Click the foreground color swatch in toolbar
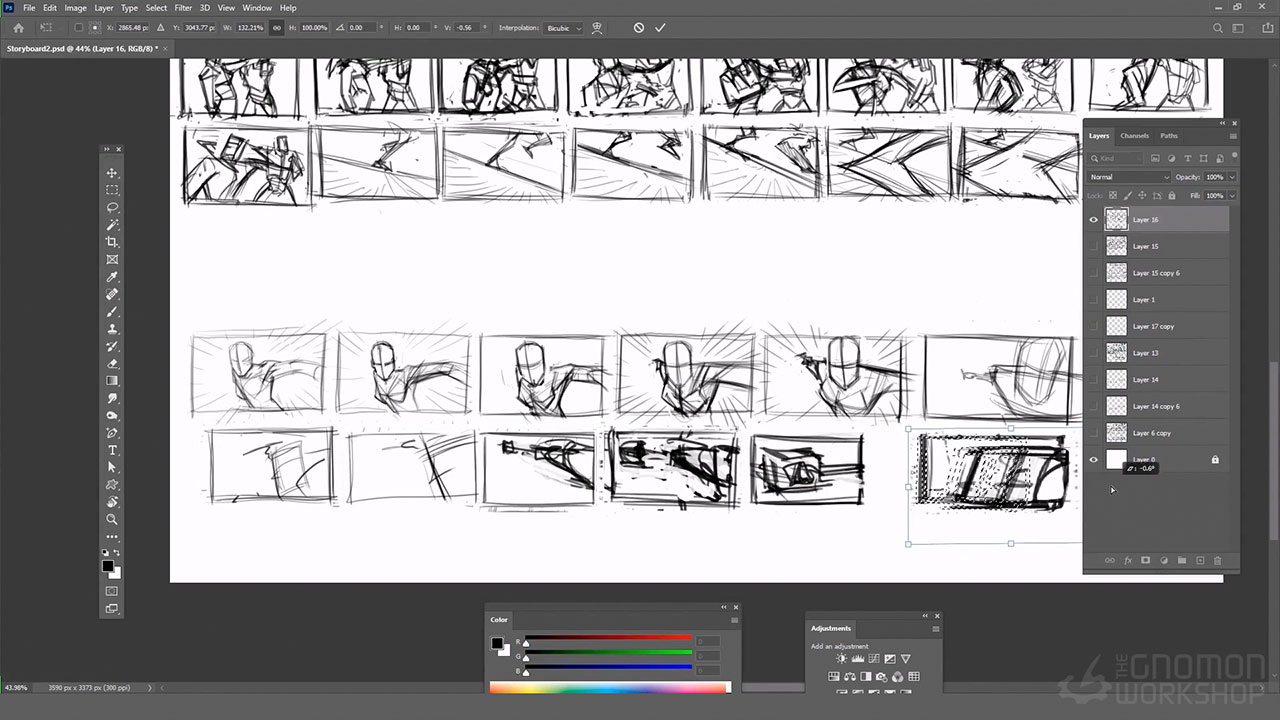The height and width of the screenshot is (720, 1280). point(107,566)
